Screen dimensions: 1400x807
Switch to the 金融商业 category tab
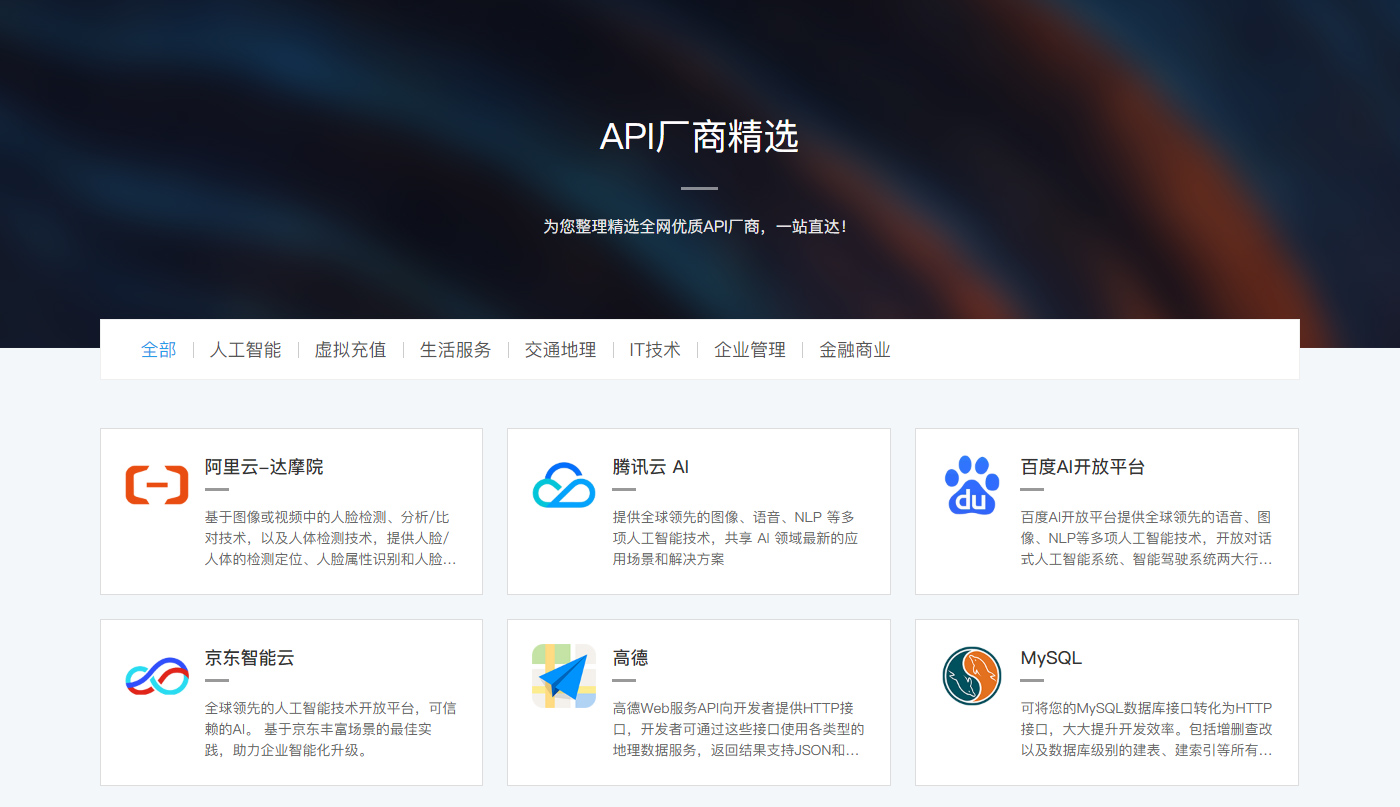coord(855,350)
